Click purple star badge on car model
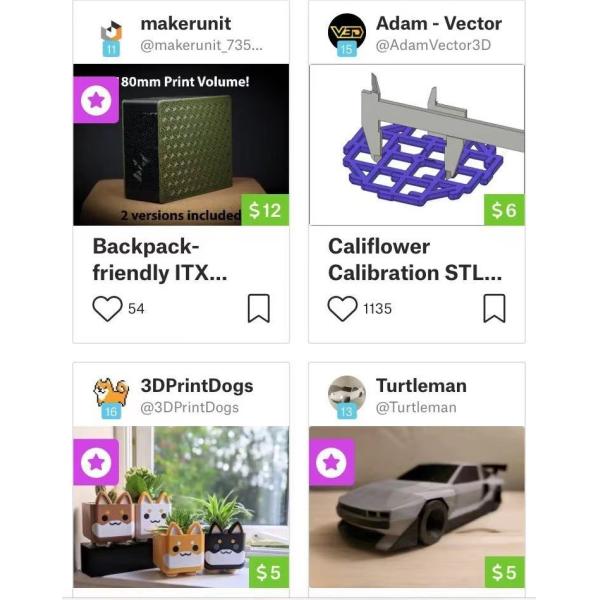 pyautogui.click(x=332, y=462)
